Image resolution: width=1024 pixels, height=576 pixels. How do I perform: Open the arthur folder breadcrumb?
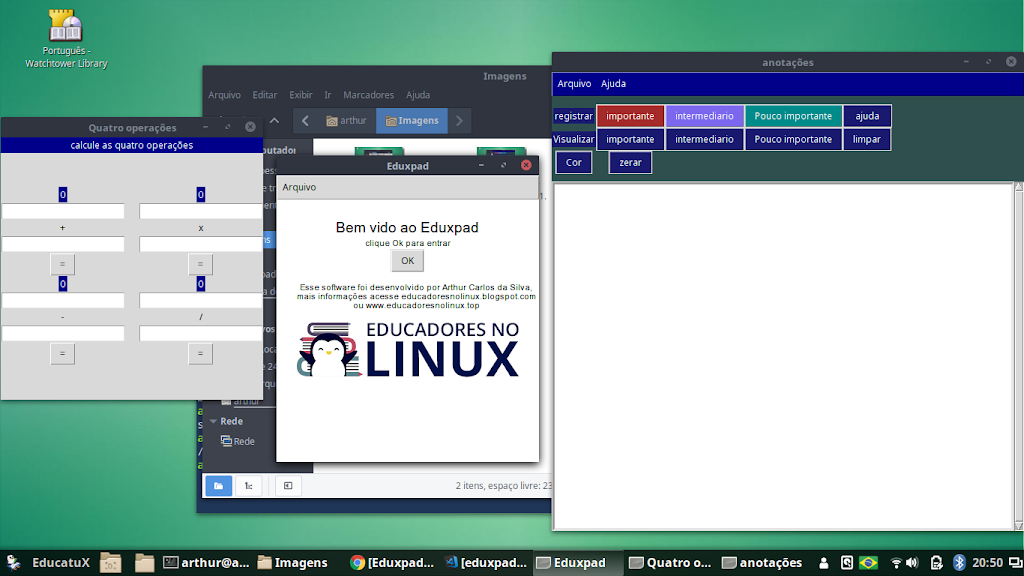(346, 121)
